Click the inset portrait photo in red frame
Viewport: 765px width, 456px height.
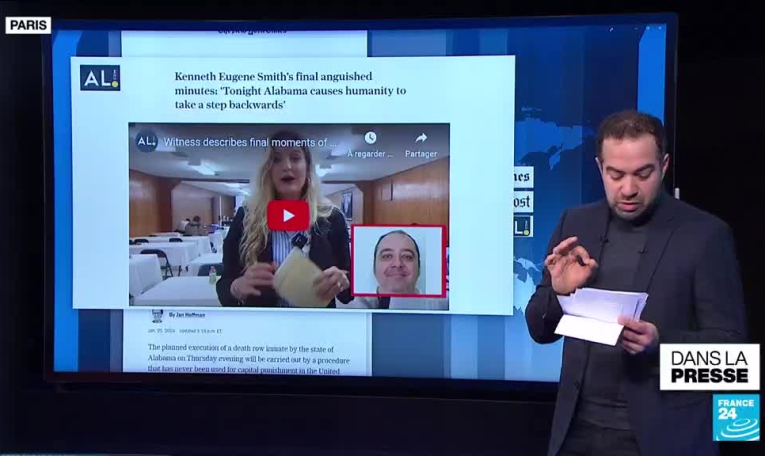[398, 260]
